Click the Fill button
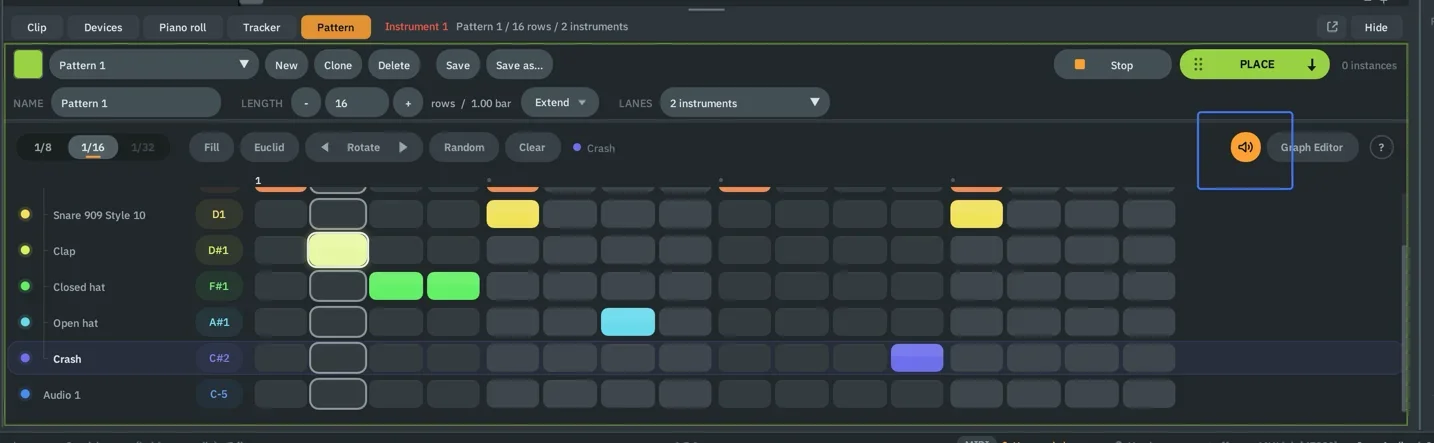 coord(212,147)
